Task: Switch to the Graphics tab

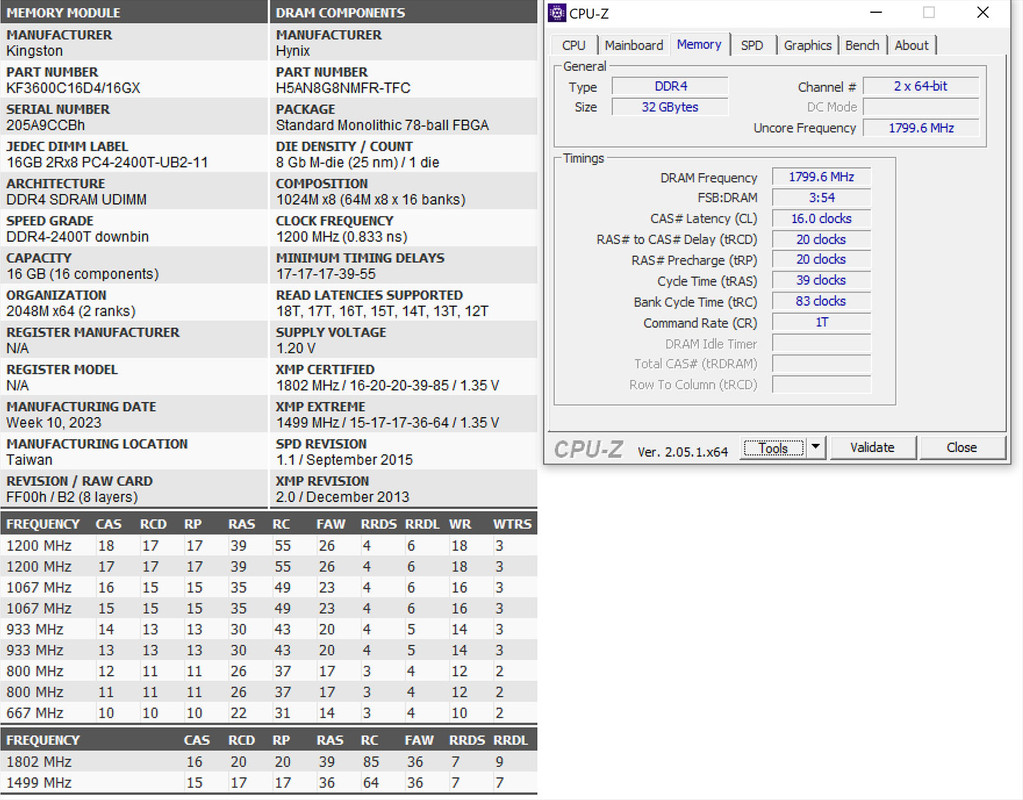Action: pos(808,45)
